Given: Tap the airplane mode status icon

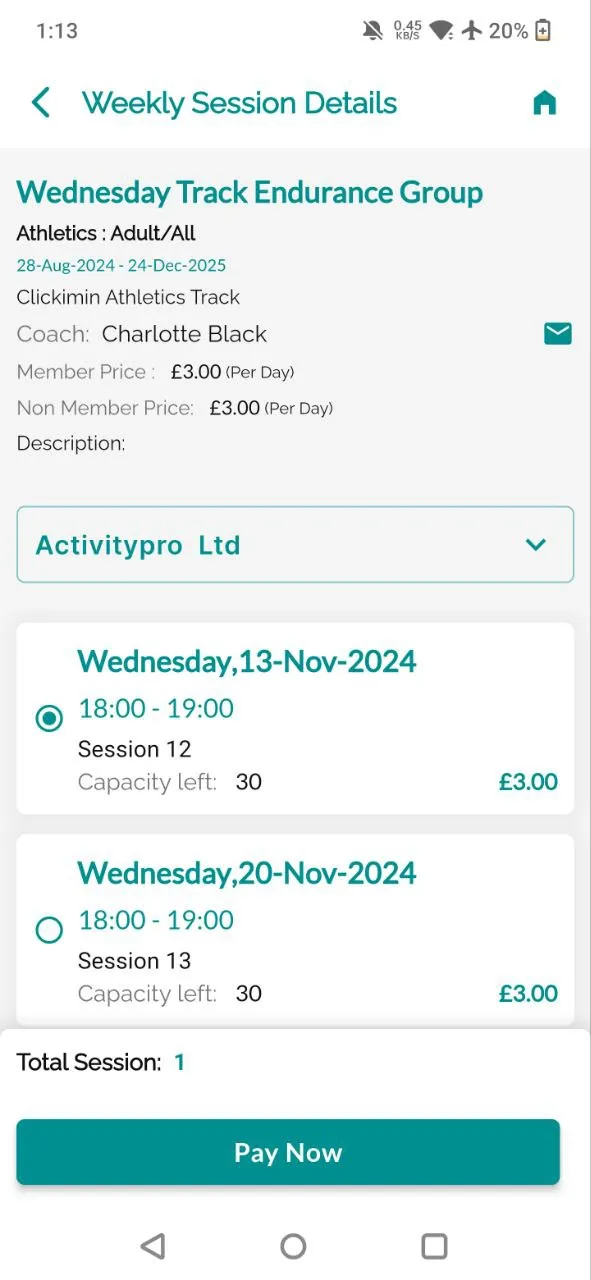Looking at the screenshot, I should 472,31.
